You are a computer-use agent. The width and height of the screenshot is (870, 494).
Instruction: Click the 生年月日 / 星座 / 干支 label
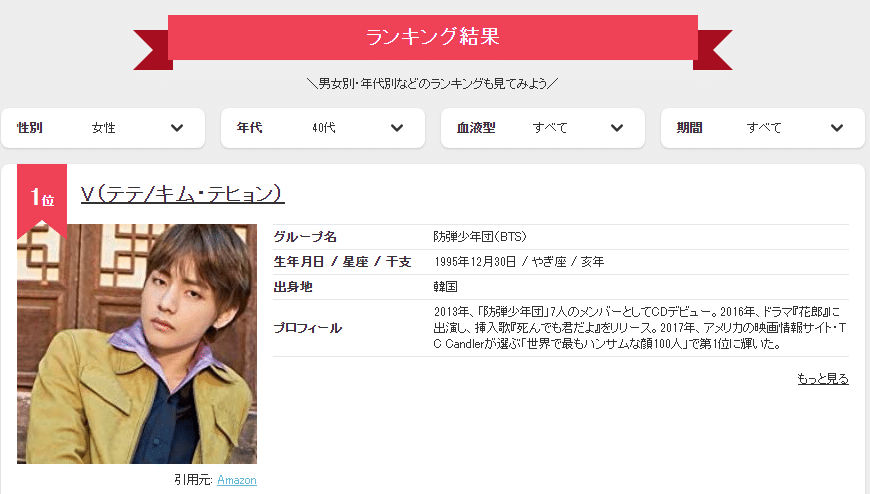click(x=342, y=261)
